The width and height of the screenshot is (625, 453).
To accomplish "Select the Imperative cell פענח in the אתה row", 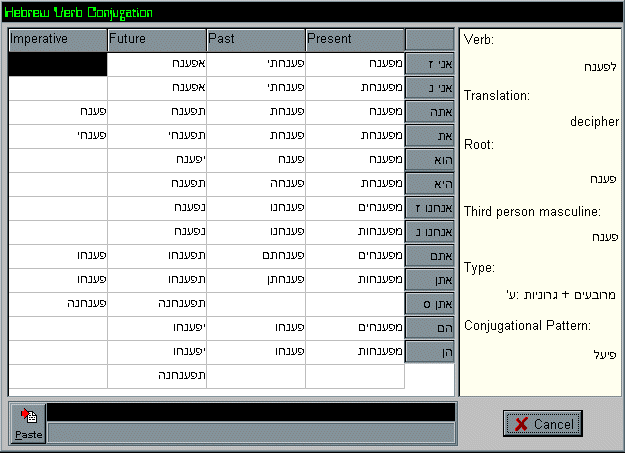I will pyautogui.click(x=58, y=112).
